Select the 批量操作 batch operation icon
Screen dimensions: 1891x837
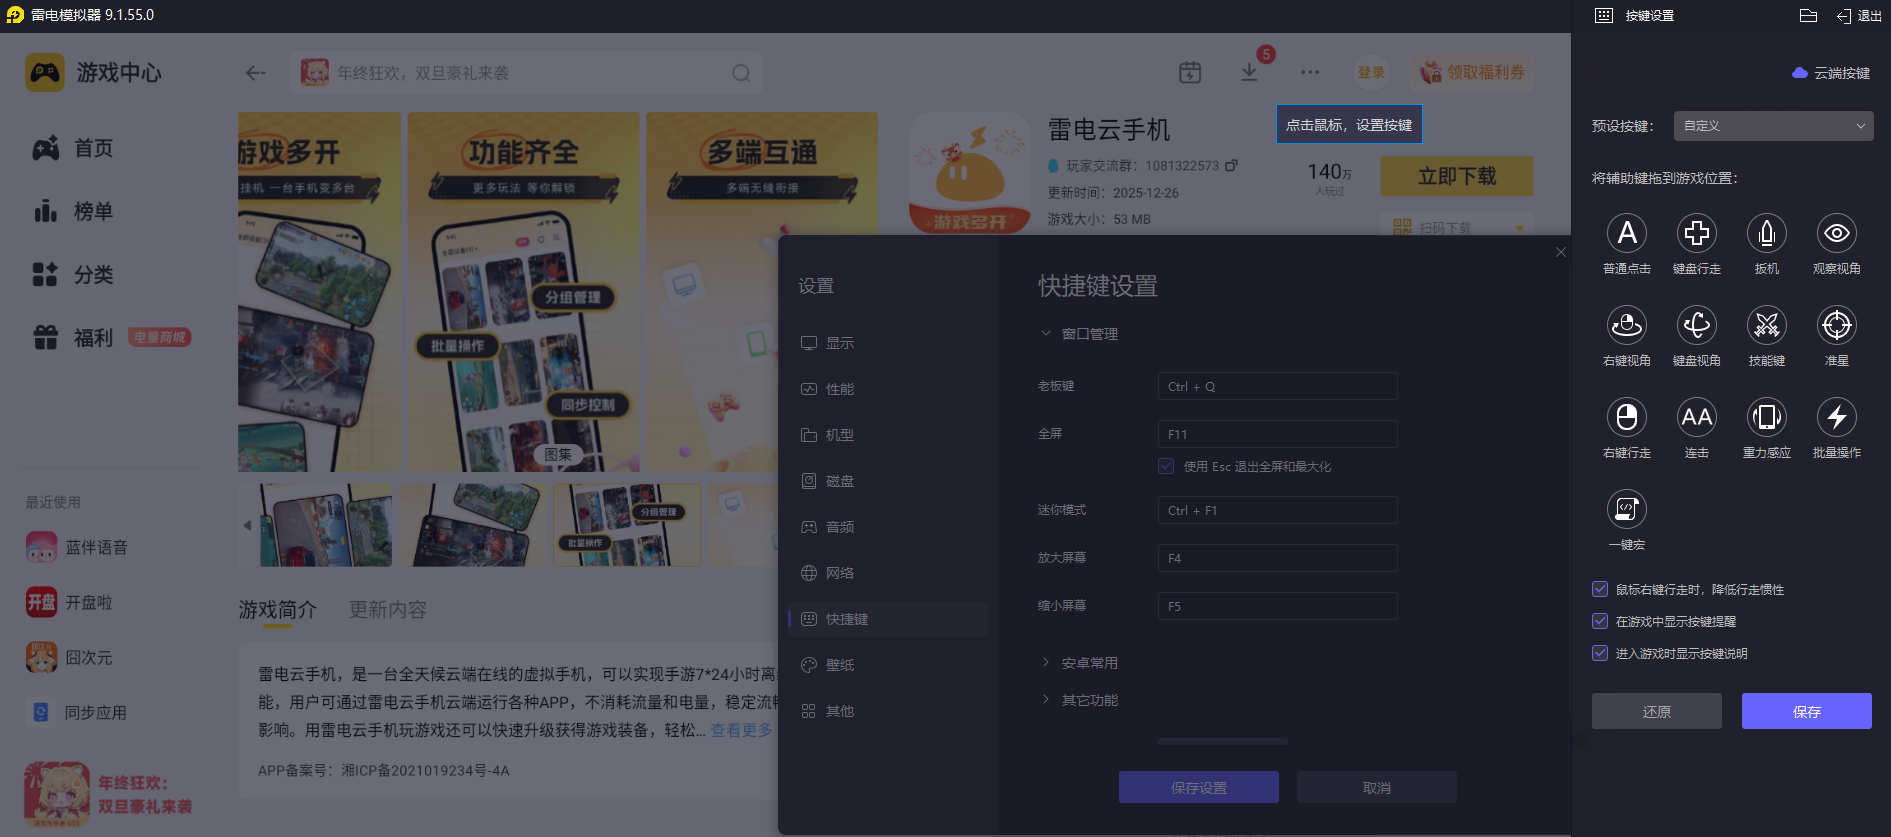pos(1837,417)
